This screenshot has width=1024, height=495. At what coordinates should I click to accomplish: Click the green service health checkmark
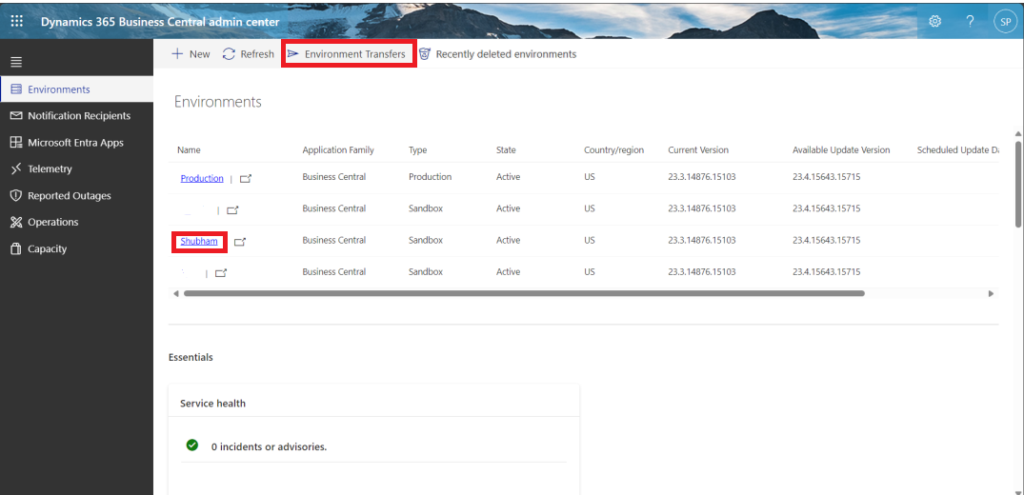[192, 445]
